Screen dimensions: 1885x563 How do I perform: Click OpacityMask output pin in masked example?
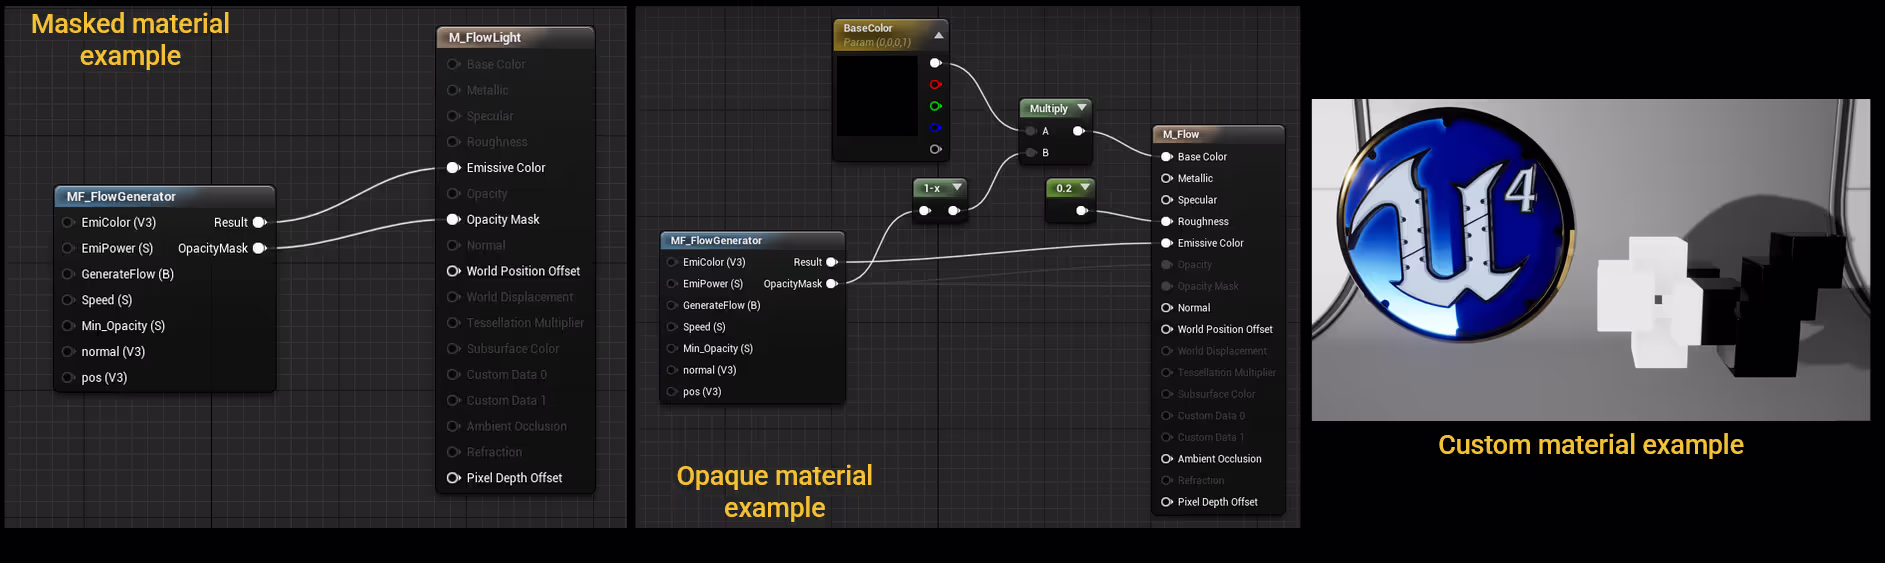(x=260, y=248)
